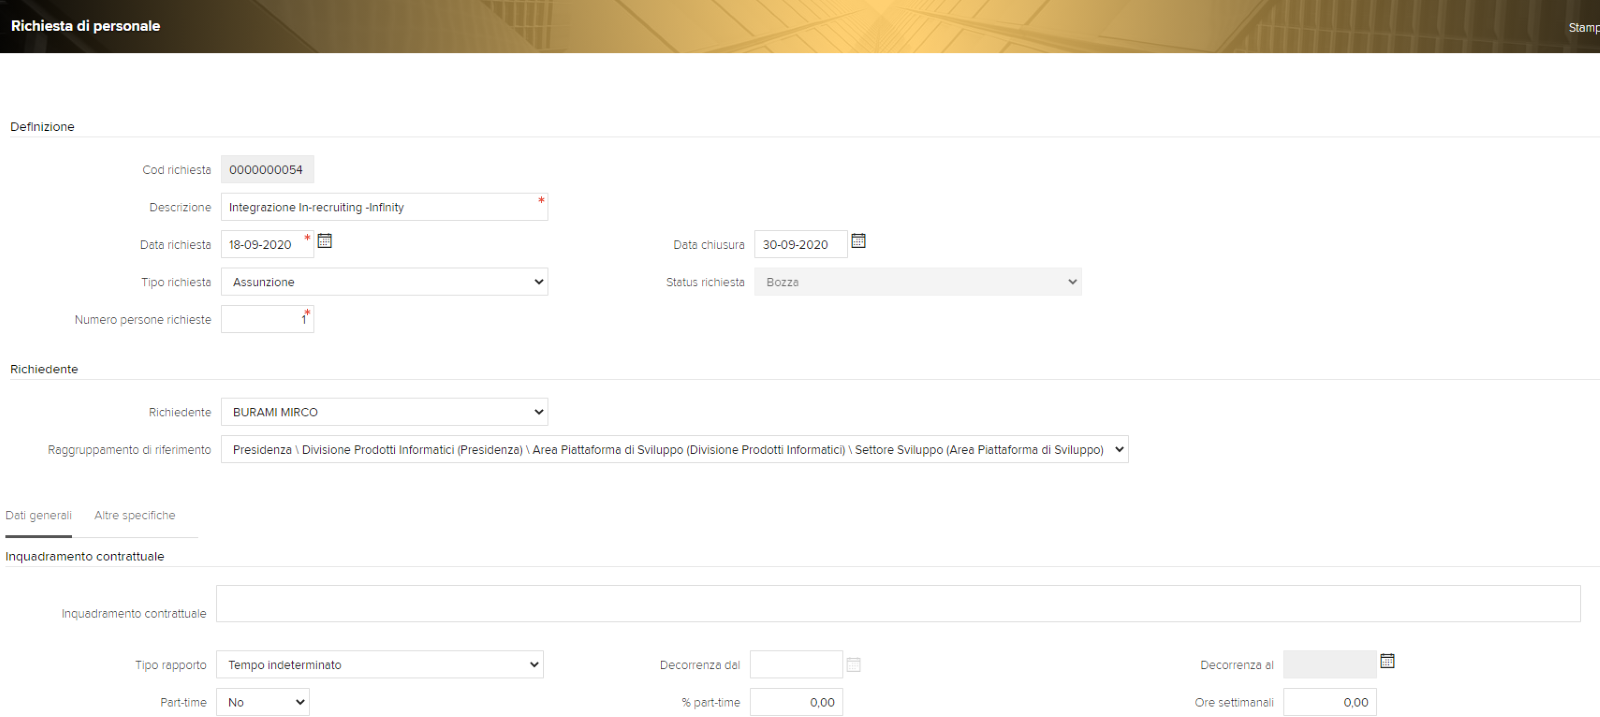
Task: Open the Tipo richiesta dropdown
Action: 384,282
